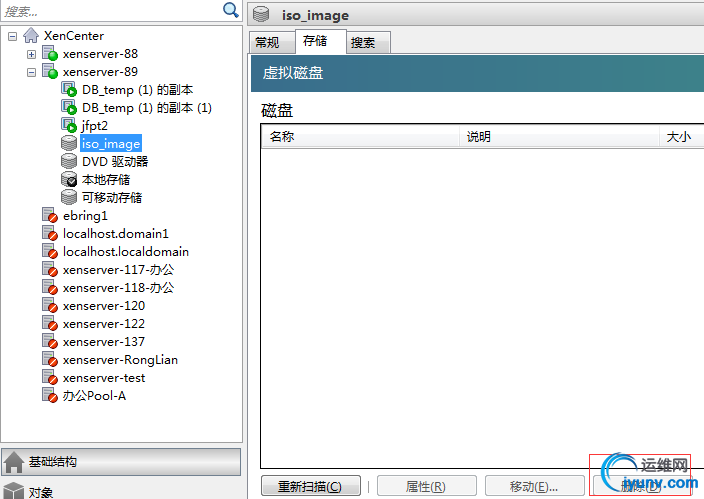Select 办公Pool-A in the tree

point(94,396)
